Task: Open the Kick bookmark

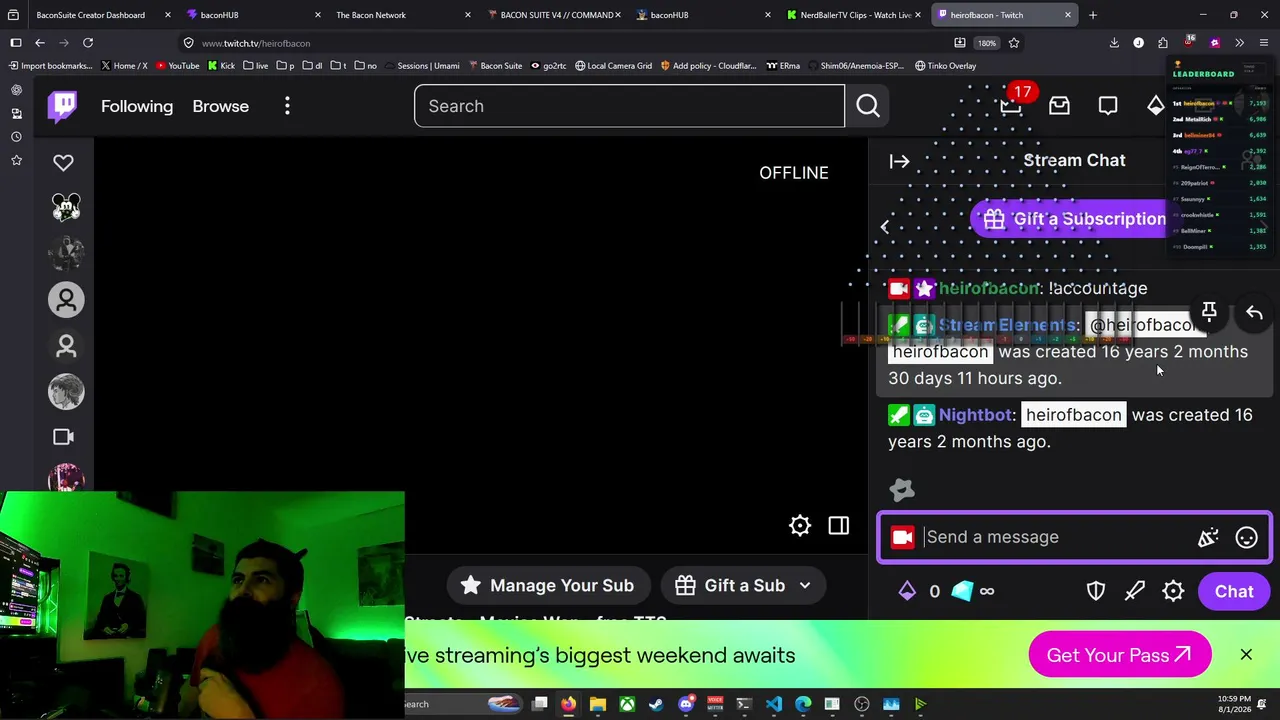Action: tap(221, 66)
